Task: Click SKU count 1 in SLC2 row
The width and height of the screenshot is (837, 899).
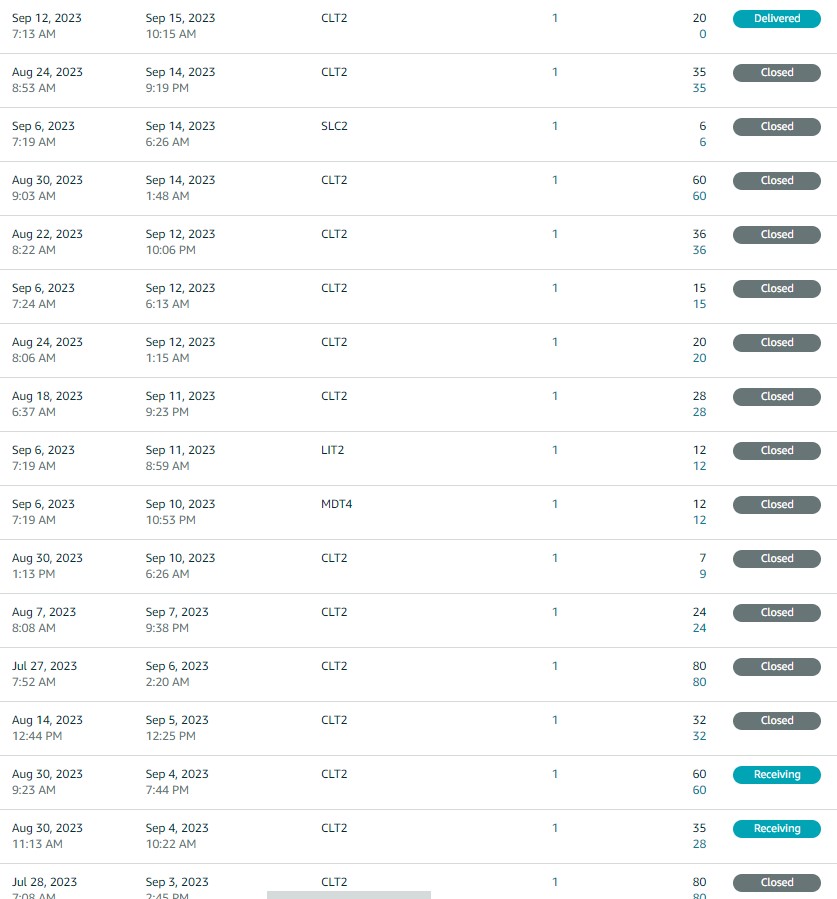Action: tap(554, 126)
